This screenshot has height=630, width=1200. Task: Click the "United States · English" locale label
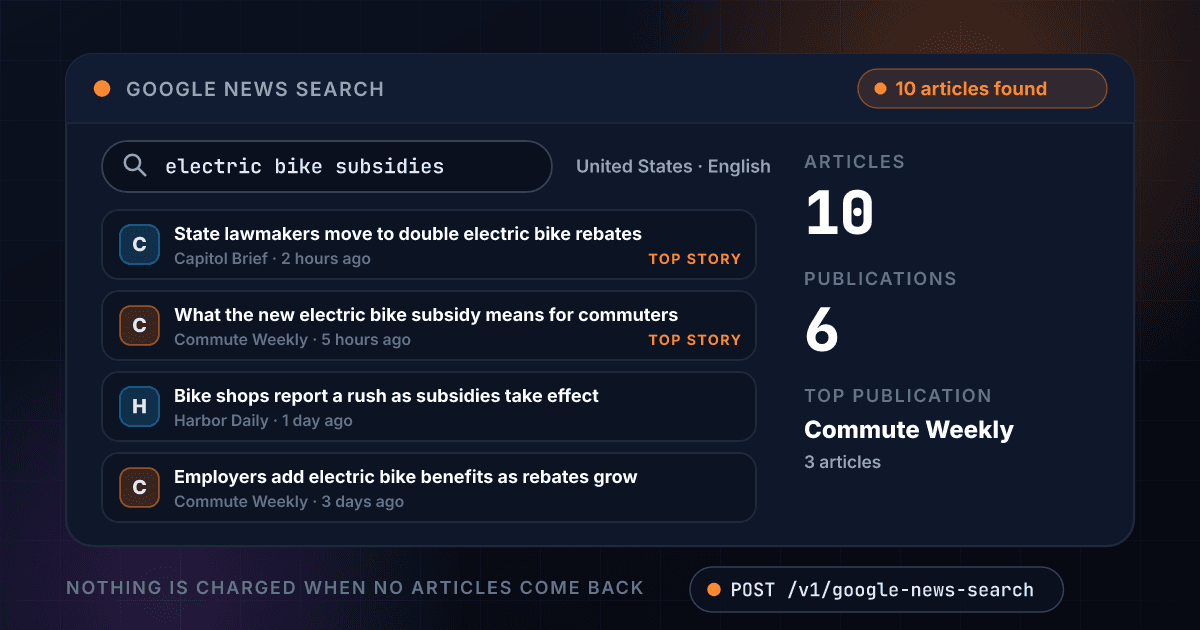coord(673,167)
